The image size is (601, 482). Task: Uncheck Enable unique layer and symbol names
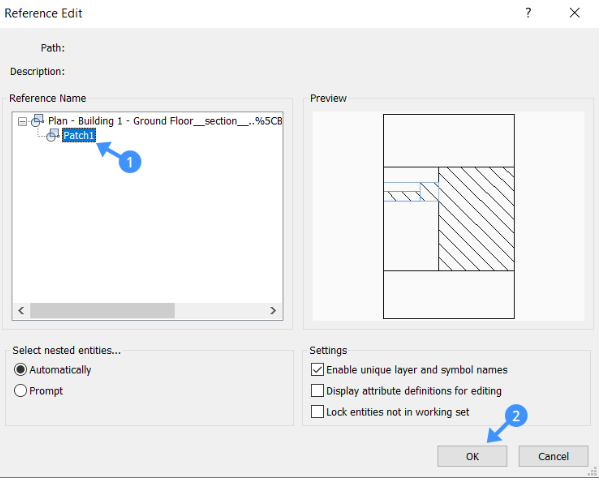pos(317,370)
